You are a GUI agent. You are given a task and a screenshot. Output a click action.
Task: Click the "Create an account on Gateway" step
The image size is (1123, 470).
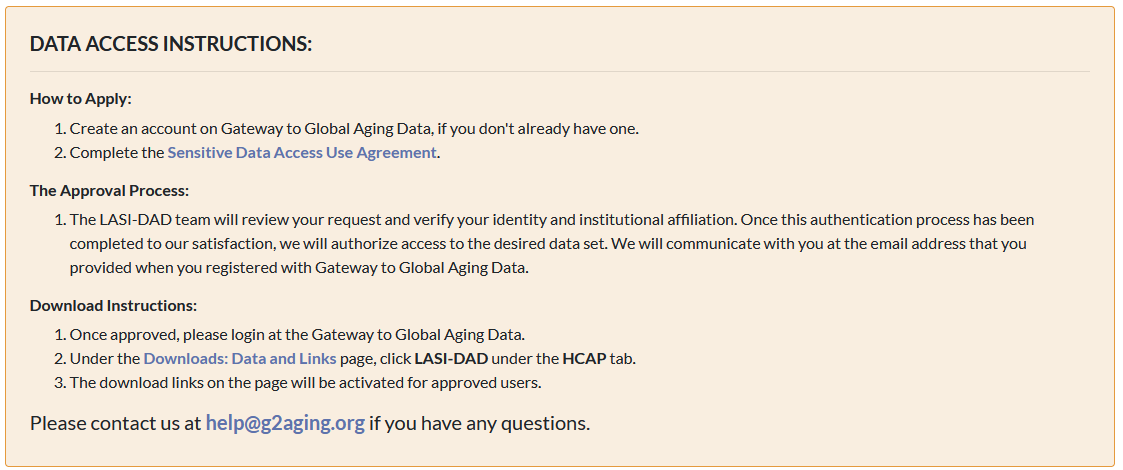[354, 129]
